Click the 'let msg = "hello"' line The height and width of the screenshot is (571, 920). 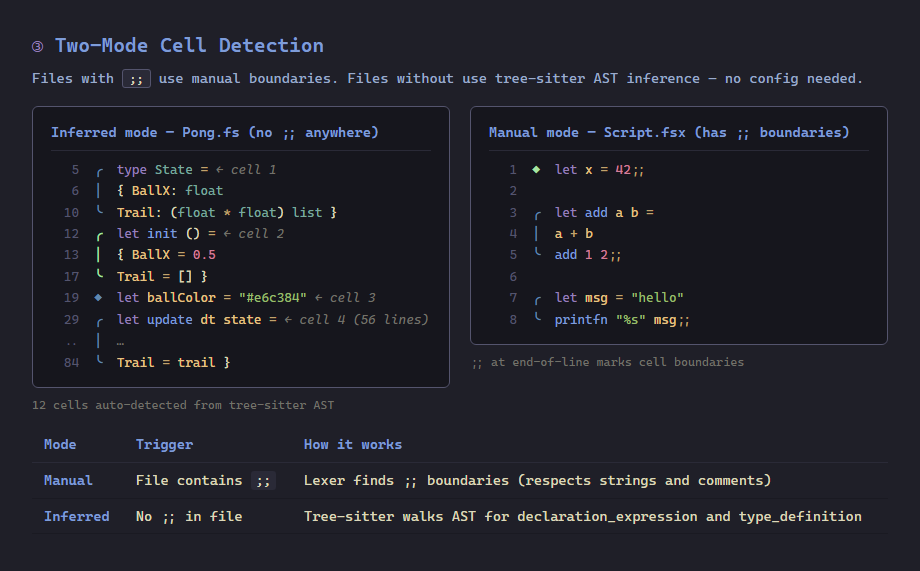[619, 298]
